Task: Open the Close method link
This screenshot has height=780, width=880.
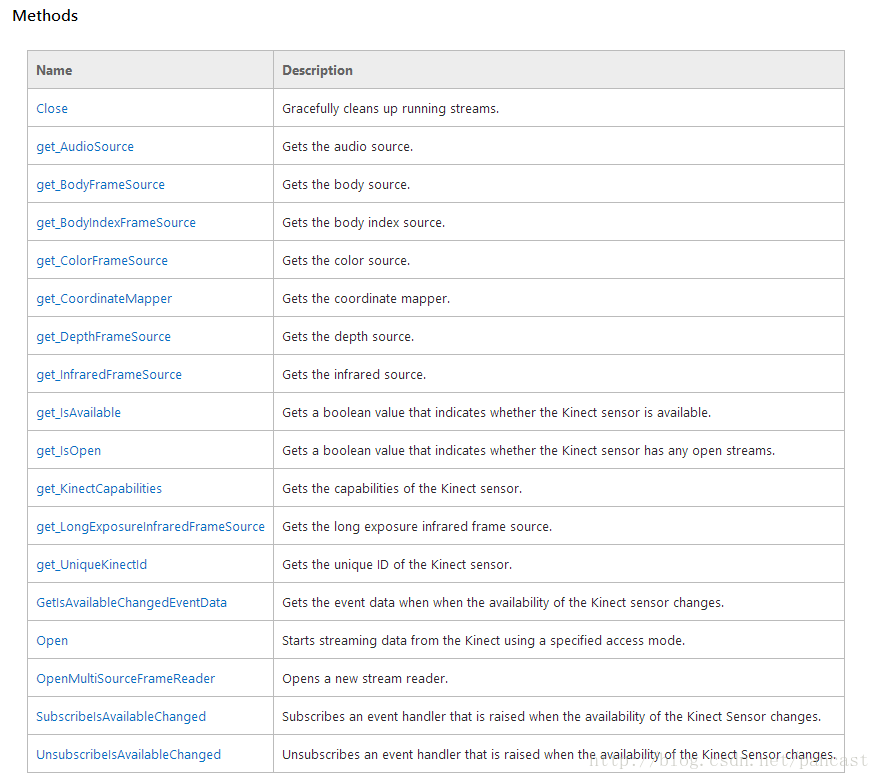Action: [x=52, y=108]
